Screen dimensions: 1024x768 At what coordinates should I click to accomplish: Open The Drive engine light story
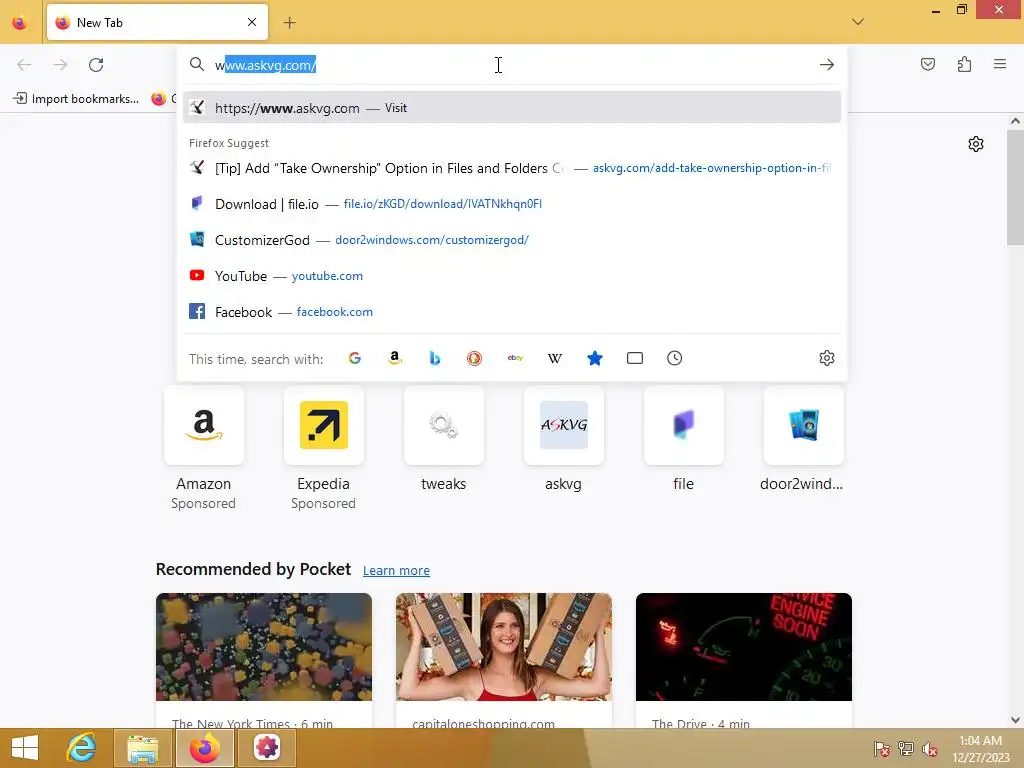coord(744,660)
